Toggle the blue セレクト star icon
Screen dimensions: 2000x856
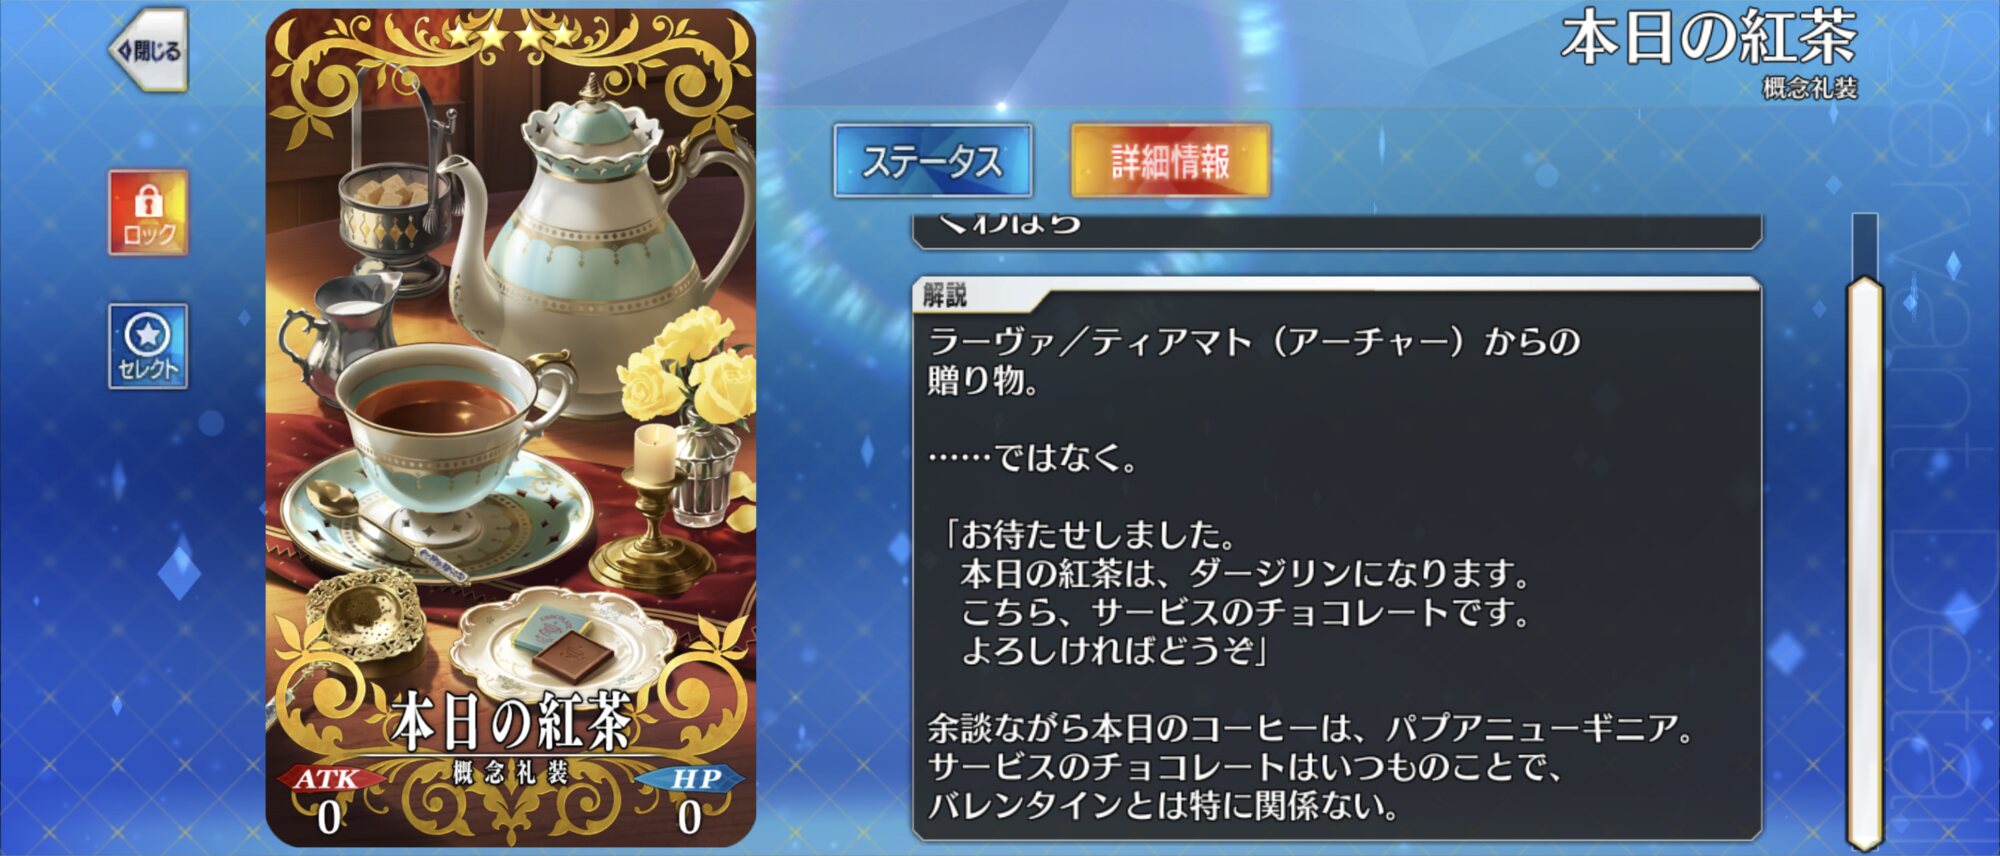tap(148, 346)
